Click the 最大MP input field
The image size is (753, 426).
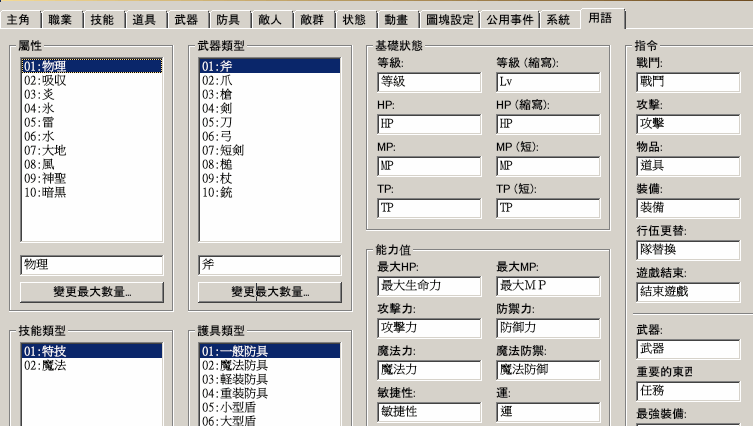pyautogui.click(x=548, y=286)
